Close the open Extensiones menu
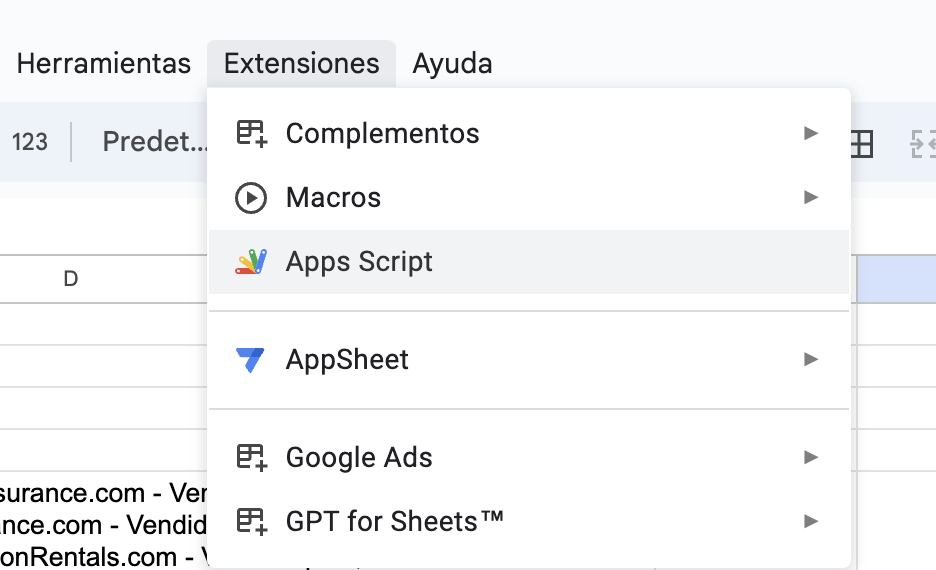 coord(301,64)
